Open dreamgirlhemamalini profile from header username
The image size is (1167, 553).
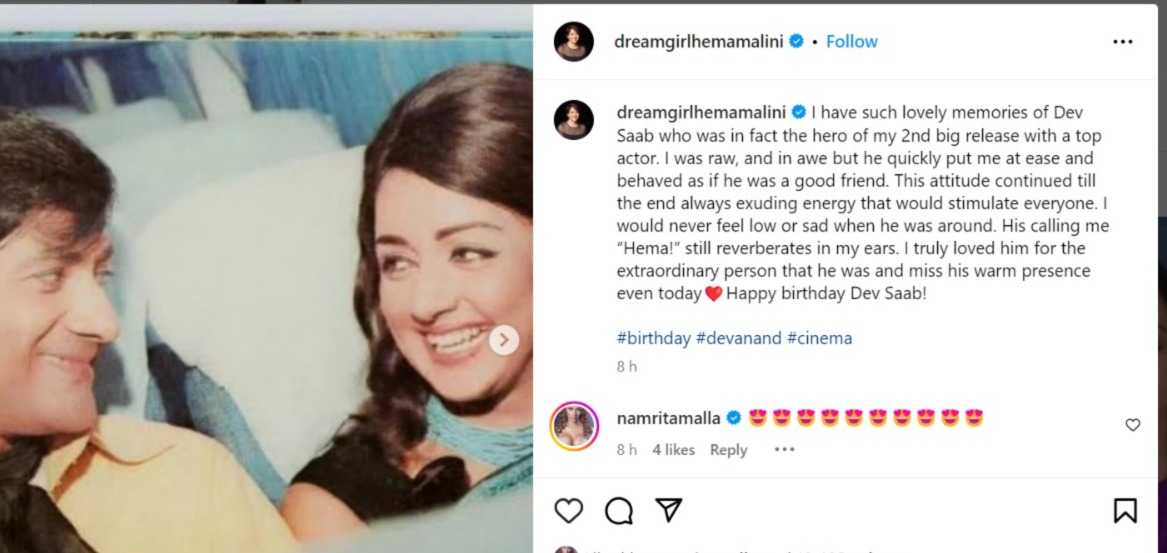(x=699, y=42)
